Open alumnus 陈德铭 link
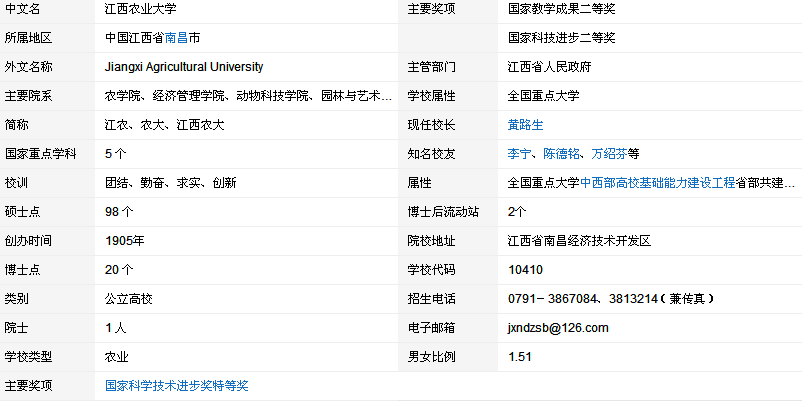812x407 pixels. point(561,154)
